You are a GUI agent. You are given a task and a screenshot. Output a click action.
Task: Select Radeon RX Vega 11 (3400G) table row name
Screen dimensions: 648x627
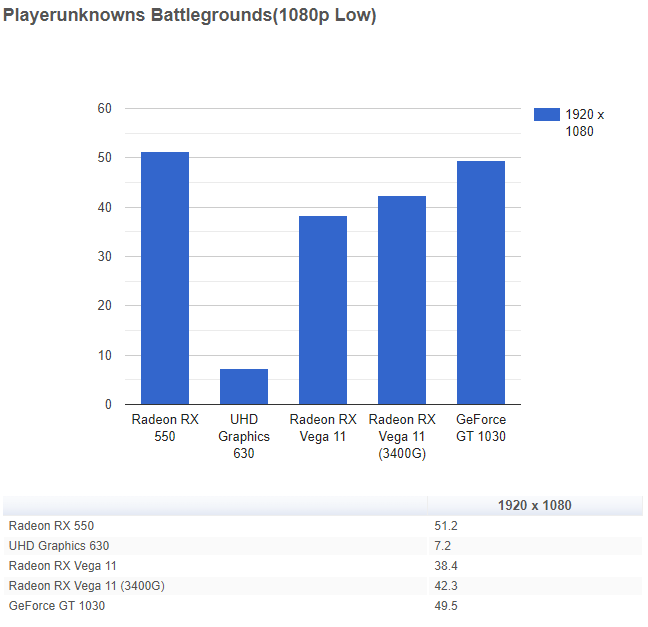[x=86, y=586]
